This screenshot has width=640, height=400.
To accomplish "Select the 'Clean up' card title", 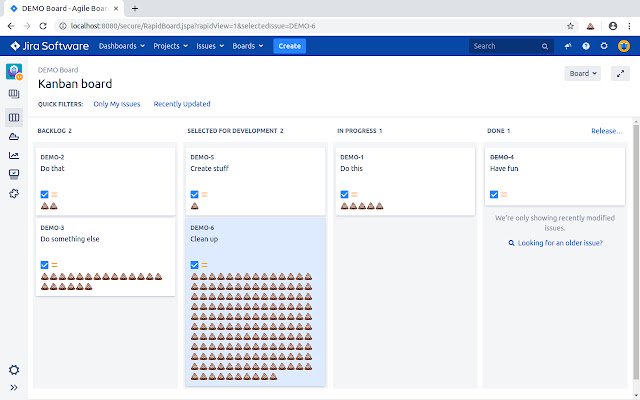I will point(204,239).
